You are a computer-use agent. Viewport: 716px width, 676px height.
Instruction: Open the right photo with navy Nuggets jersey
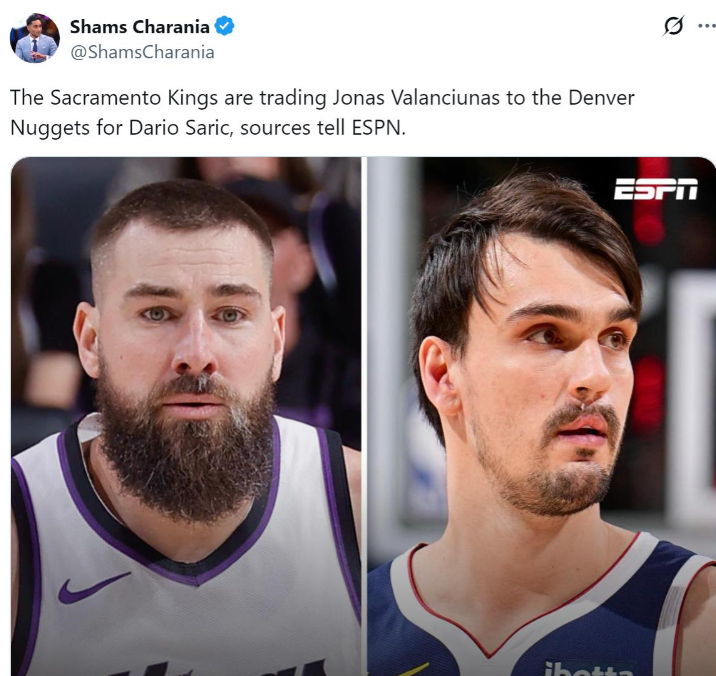[542, 416]
